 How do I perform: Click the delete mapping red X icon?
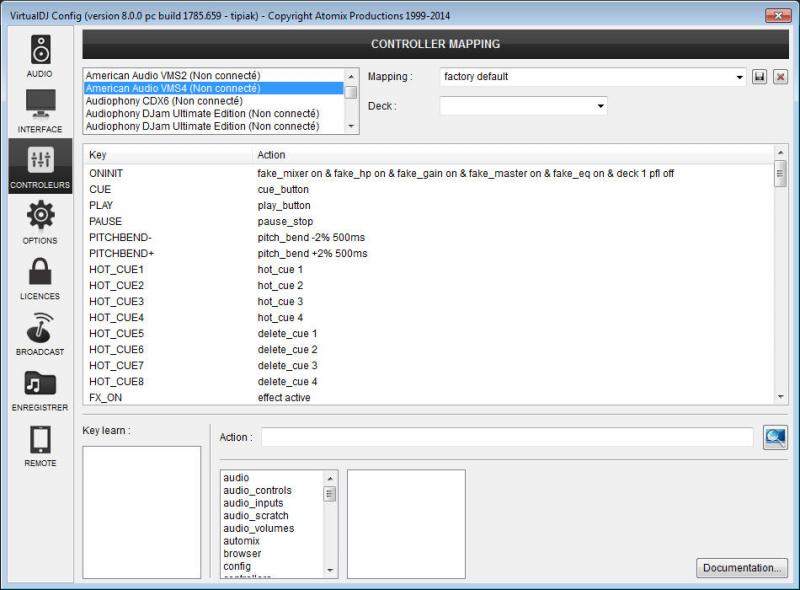[780, 77]
